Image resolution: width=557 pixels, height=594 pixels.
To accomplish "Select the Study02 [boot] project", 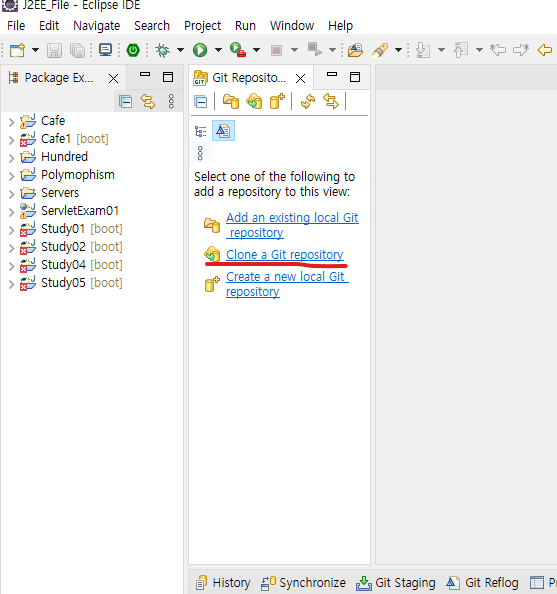I will (x=71, y=247).
